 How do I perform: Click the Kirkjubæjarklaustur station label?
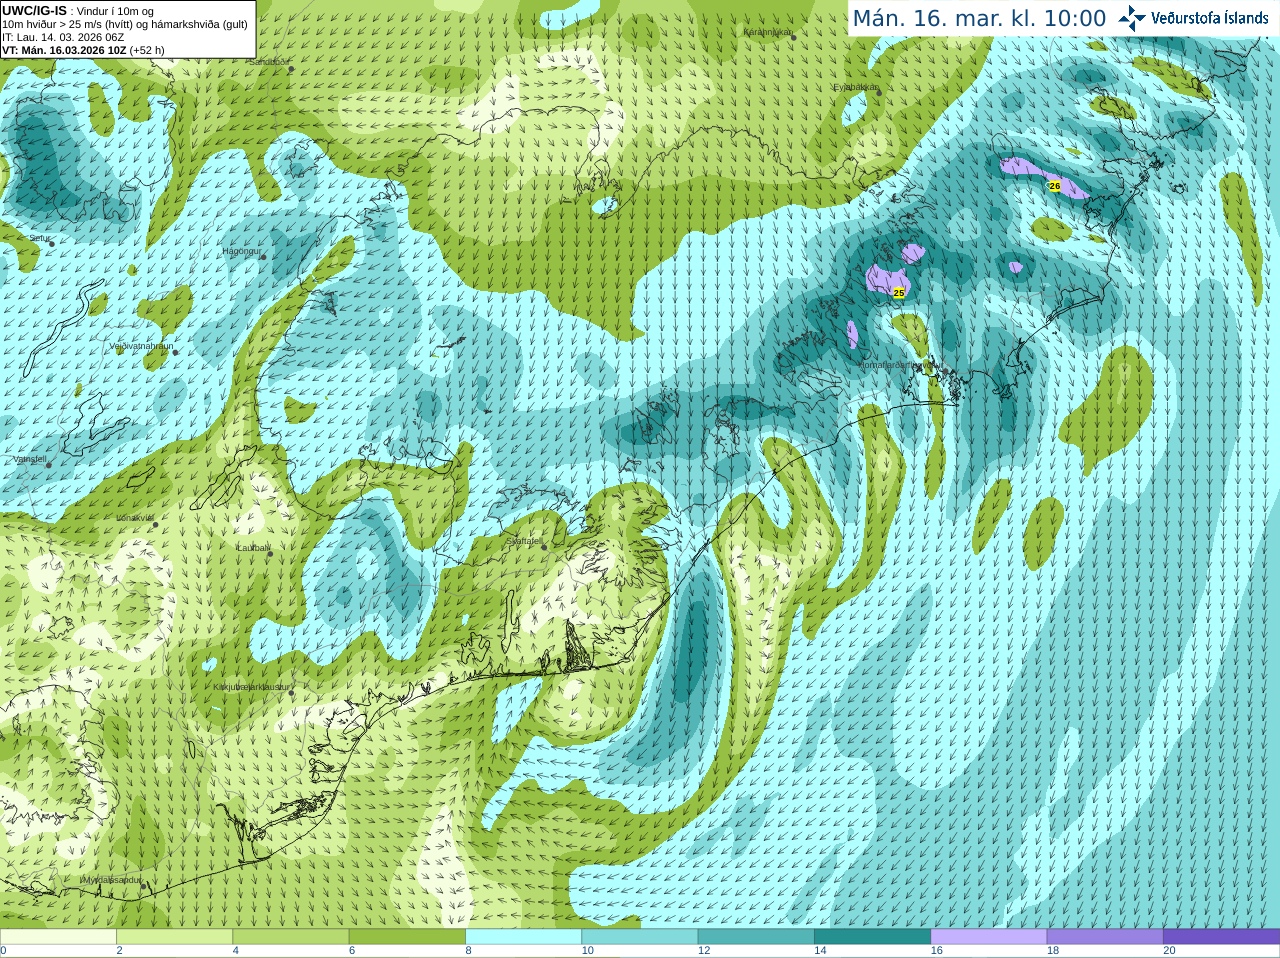tap(252, 687)
